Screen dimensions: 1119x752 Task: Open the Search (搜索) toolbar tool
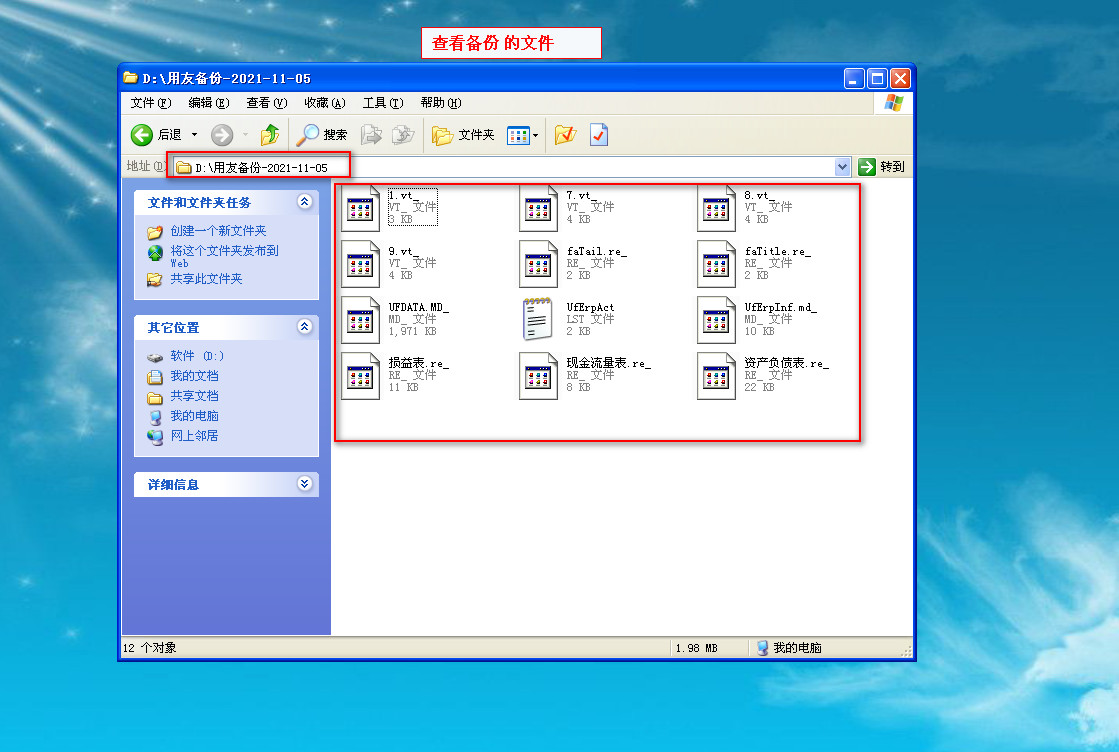click(x=322, y=135)
